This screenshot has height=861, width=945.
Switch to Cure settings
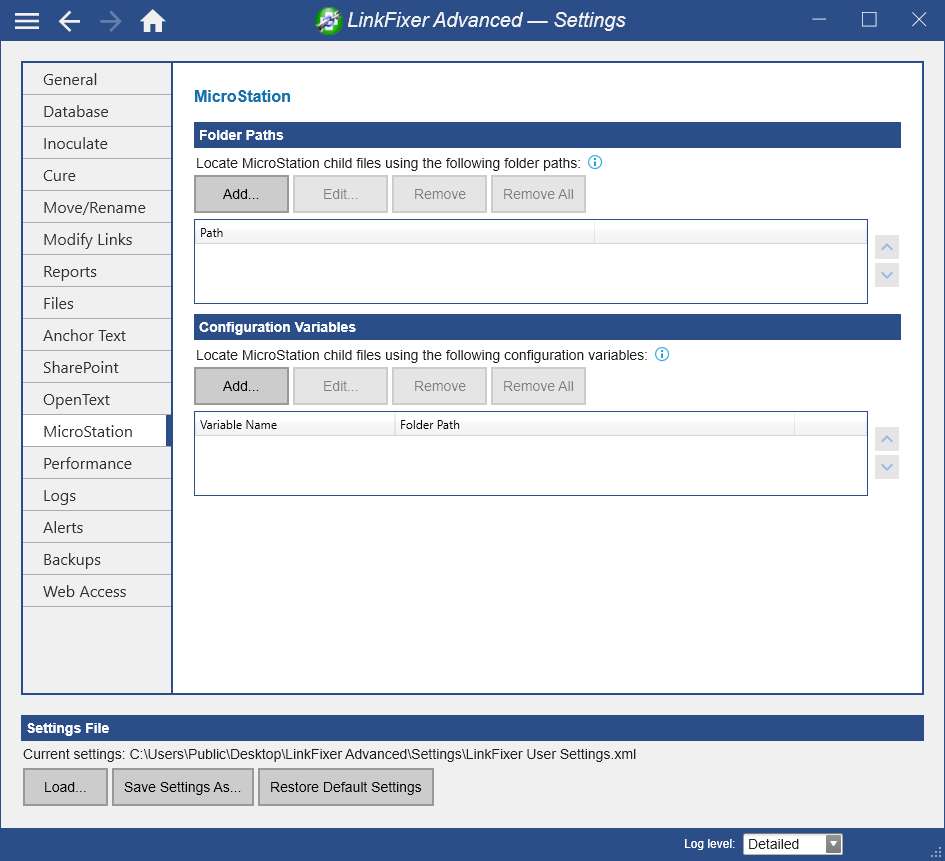pos(97,175)
